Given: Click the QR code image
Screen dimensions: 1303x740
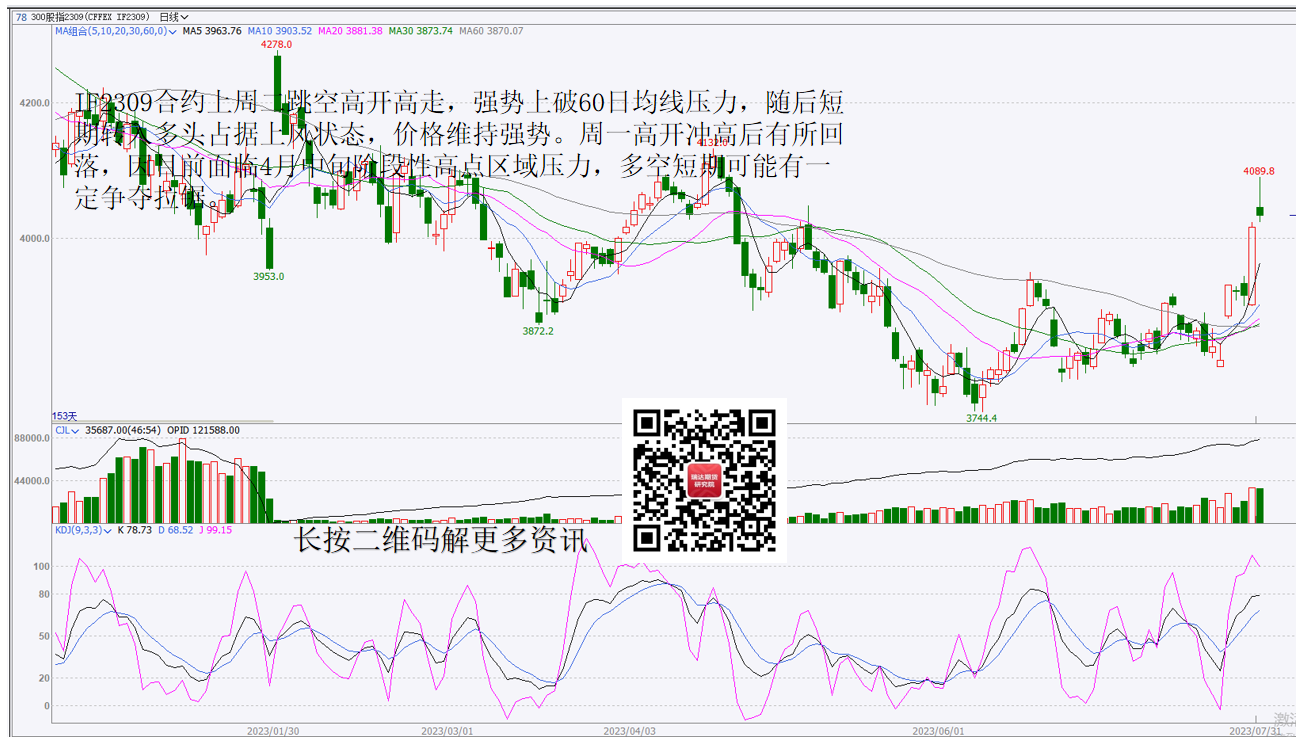Looking at the screenshot, I should (x=704, y=480).
